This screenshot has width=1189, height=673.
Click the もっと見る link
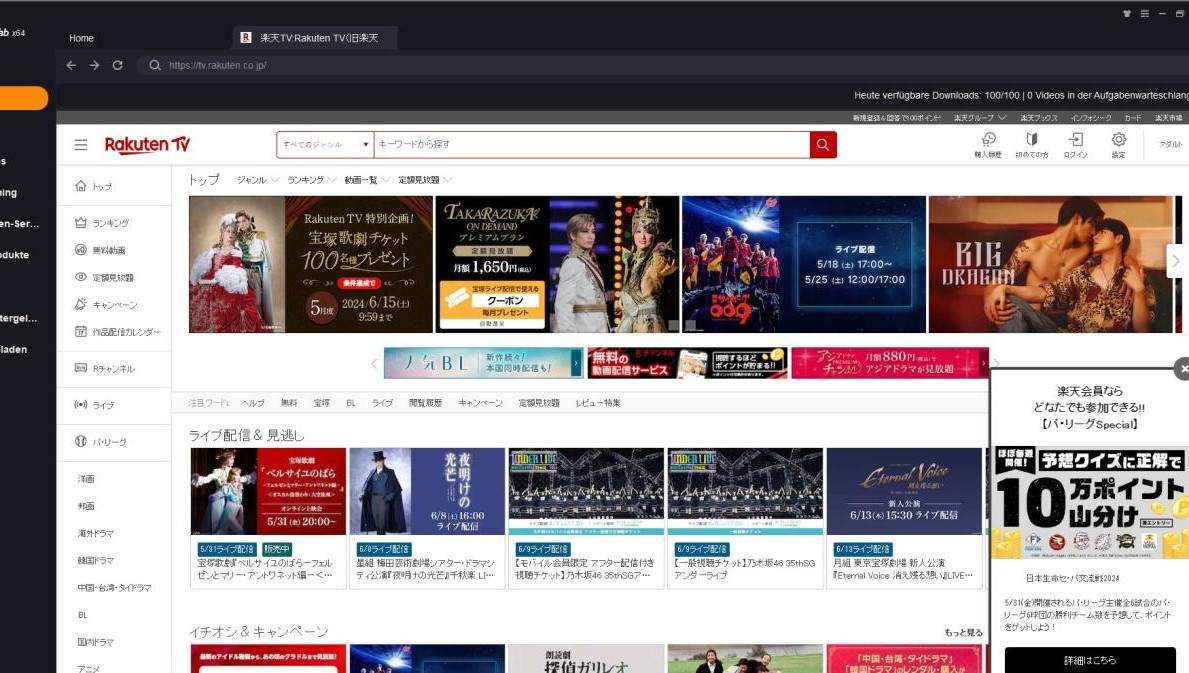coord(963,633)
